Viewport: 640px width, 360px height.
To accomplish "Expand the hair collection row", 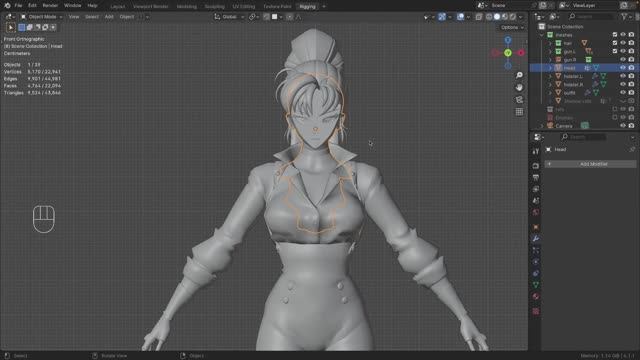I will (x=550, y=43).
